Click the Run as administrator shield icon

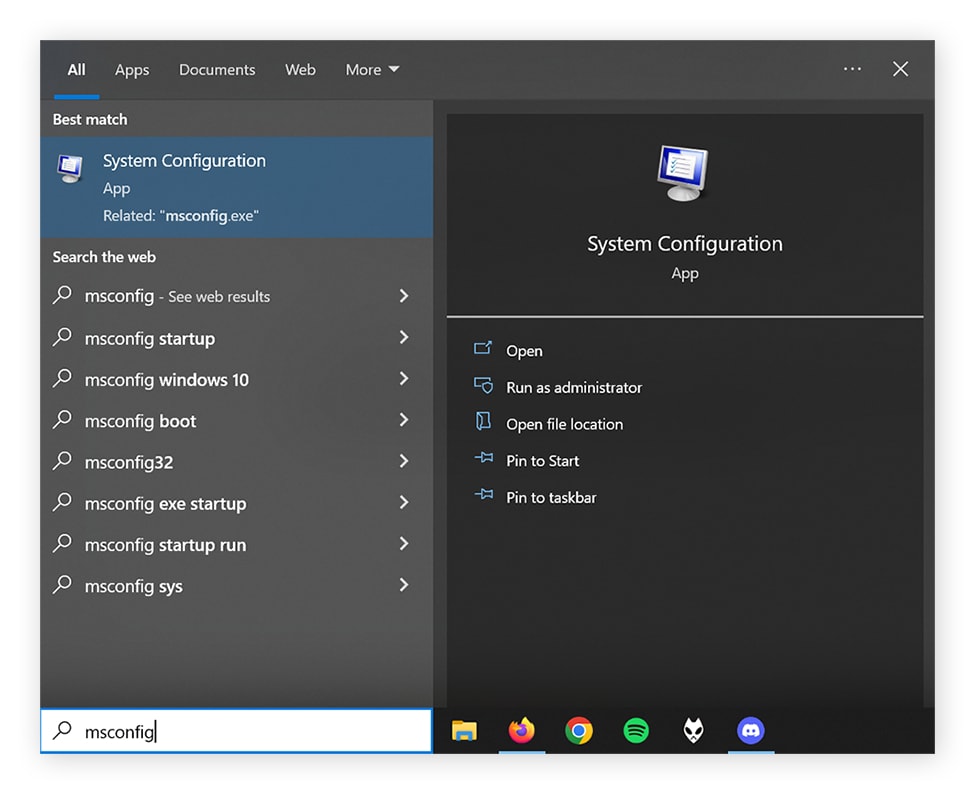483,385
